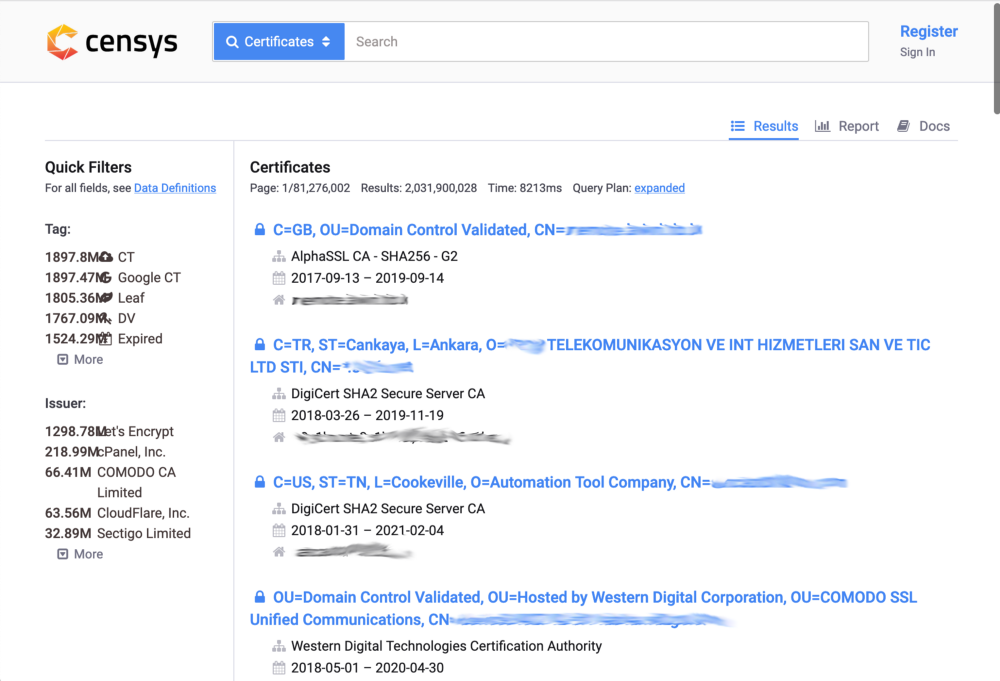Click the hierarchy icon beside AlphaSSL CA
Screen dimensions: 1000x681
click(x=279, y=256)
